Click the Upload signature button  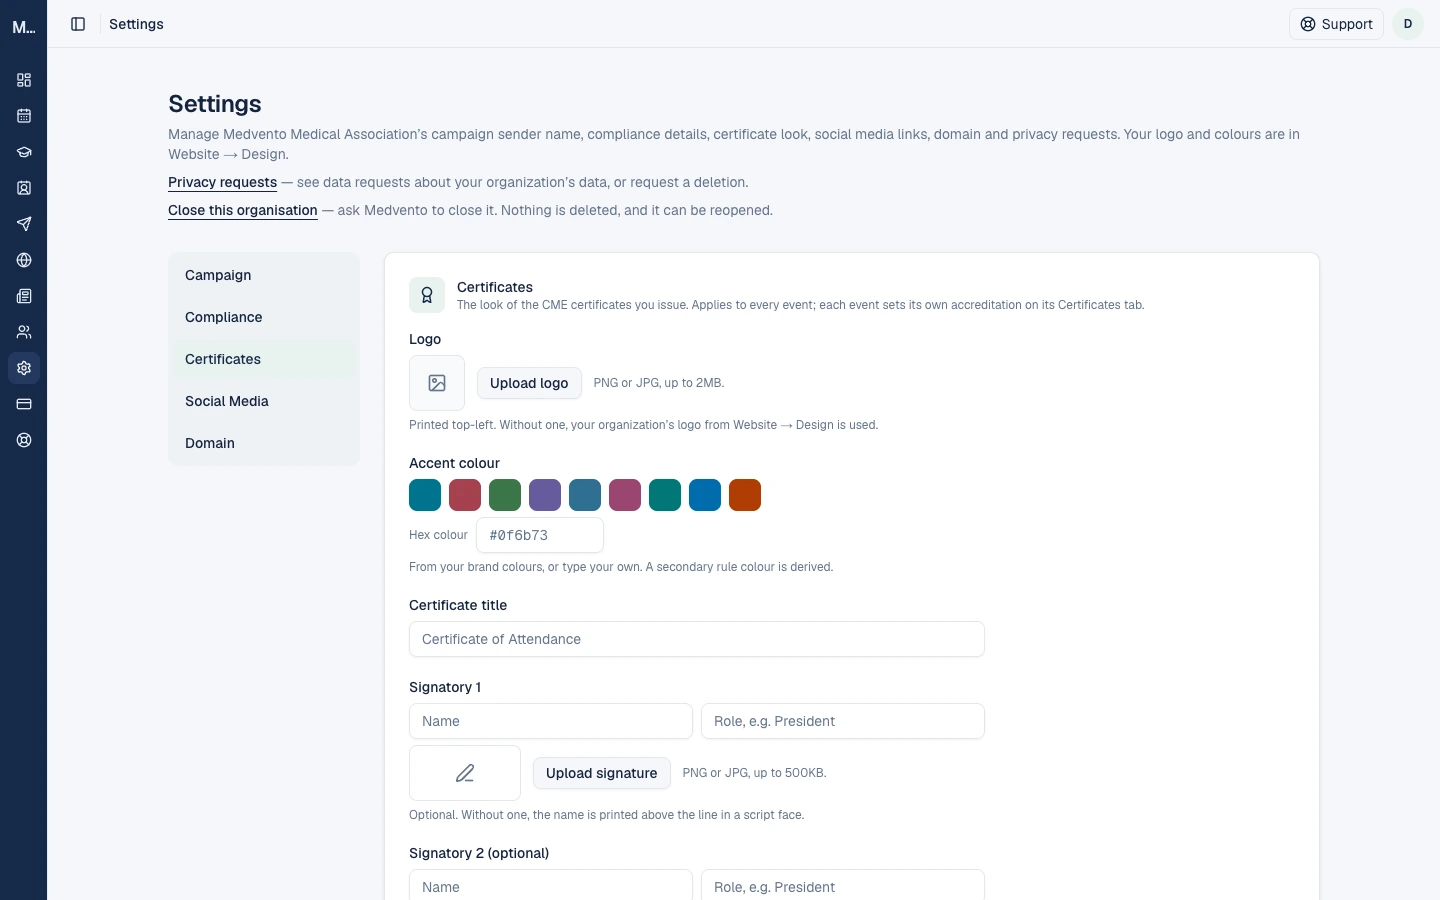[x=602, y=773]
